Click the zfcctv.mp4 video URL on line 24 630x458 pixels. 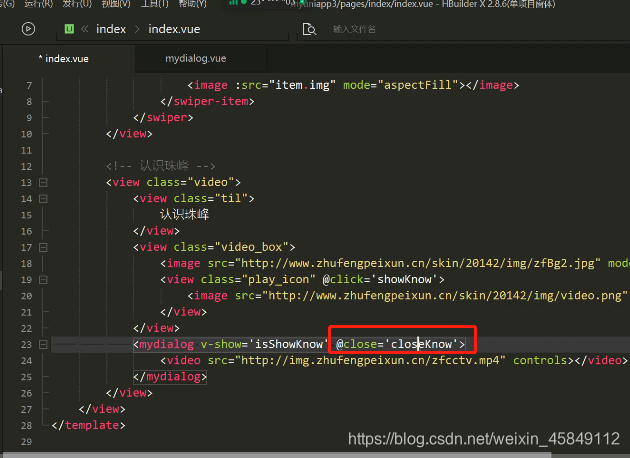coord(370,360)
